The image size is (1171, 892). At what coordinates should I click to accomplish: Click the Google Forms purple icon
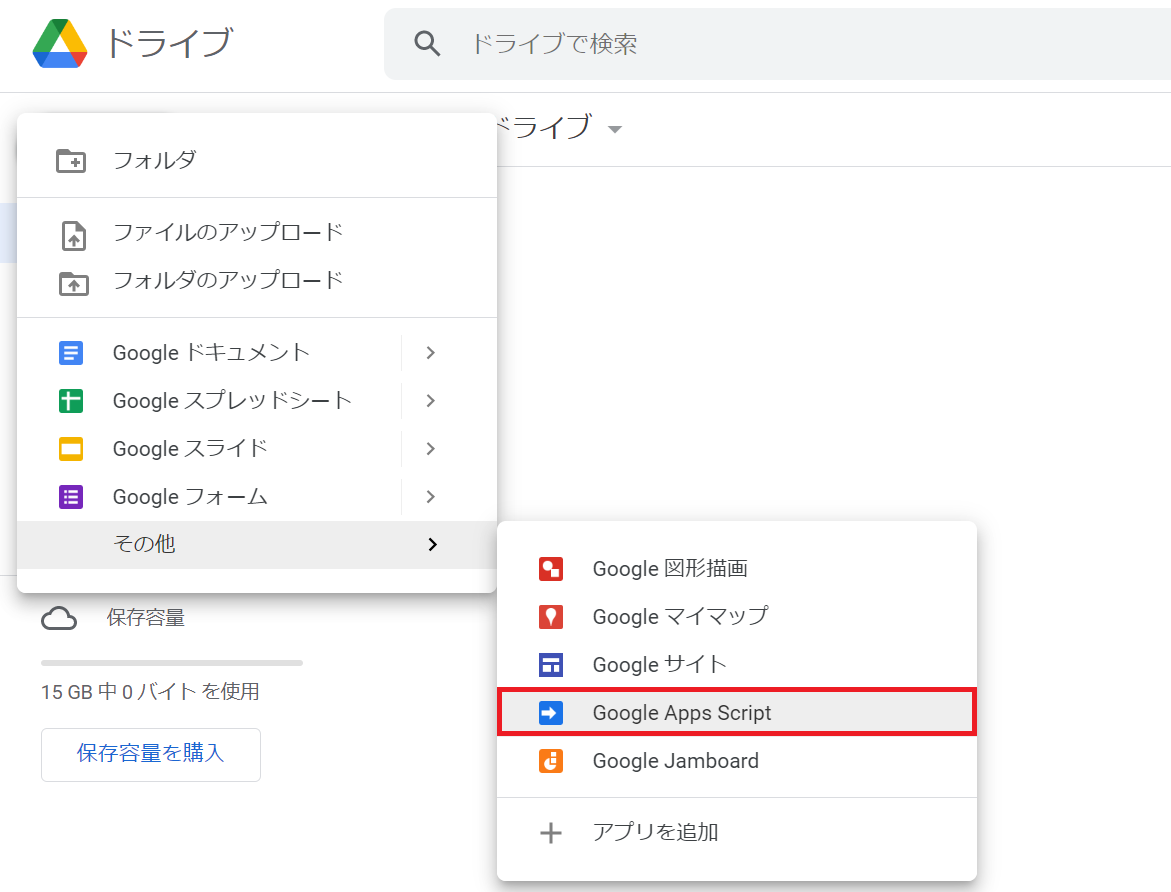(71, 497)
